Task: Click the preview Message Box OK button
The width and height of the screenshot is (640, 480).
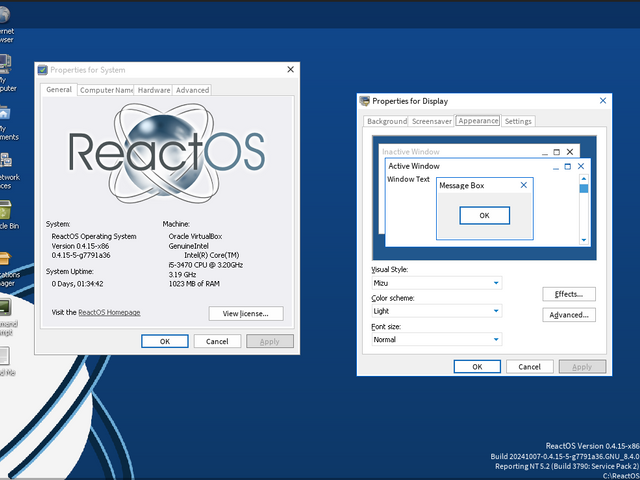Action: click(484, 216)
